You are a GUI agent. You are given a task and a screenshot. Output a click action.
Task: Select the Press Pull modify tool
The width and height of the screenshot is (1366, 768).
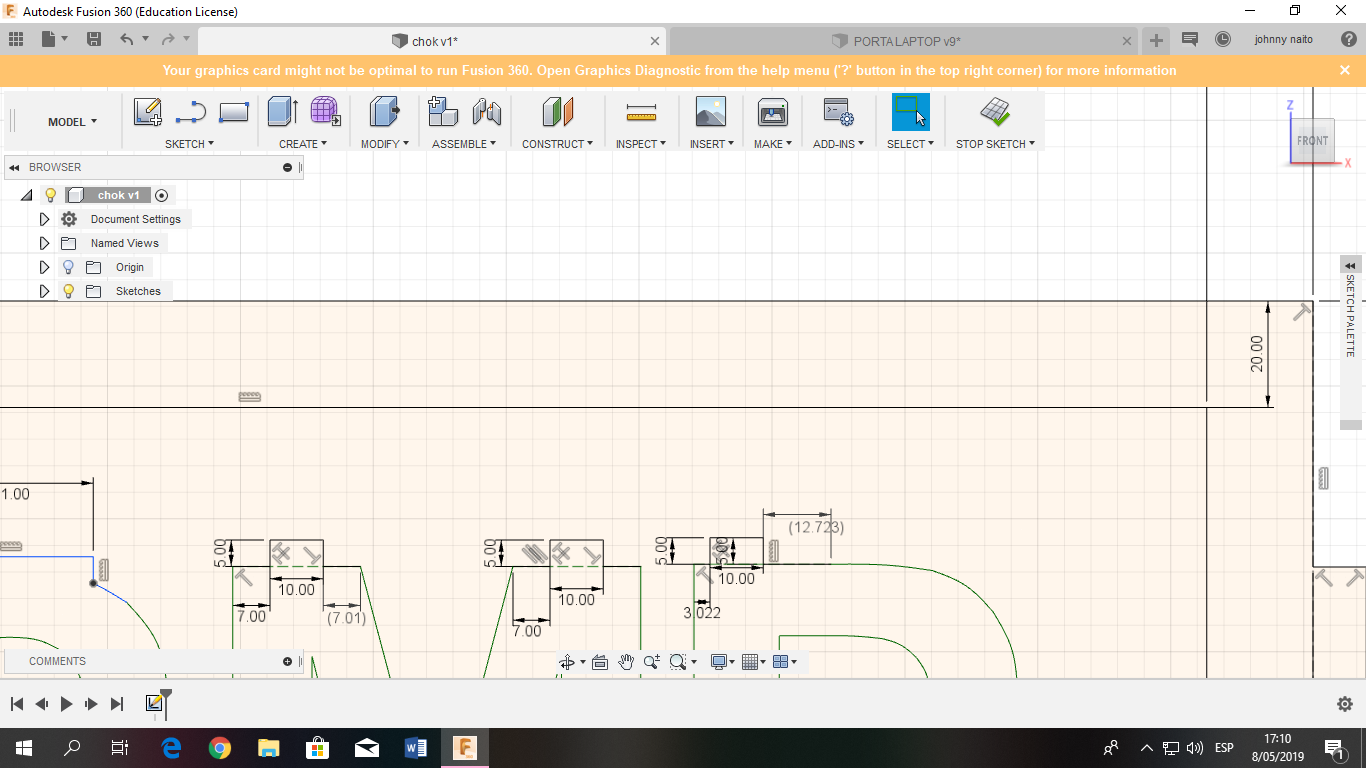[384, 112]
